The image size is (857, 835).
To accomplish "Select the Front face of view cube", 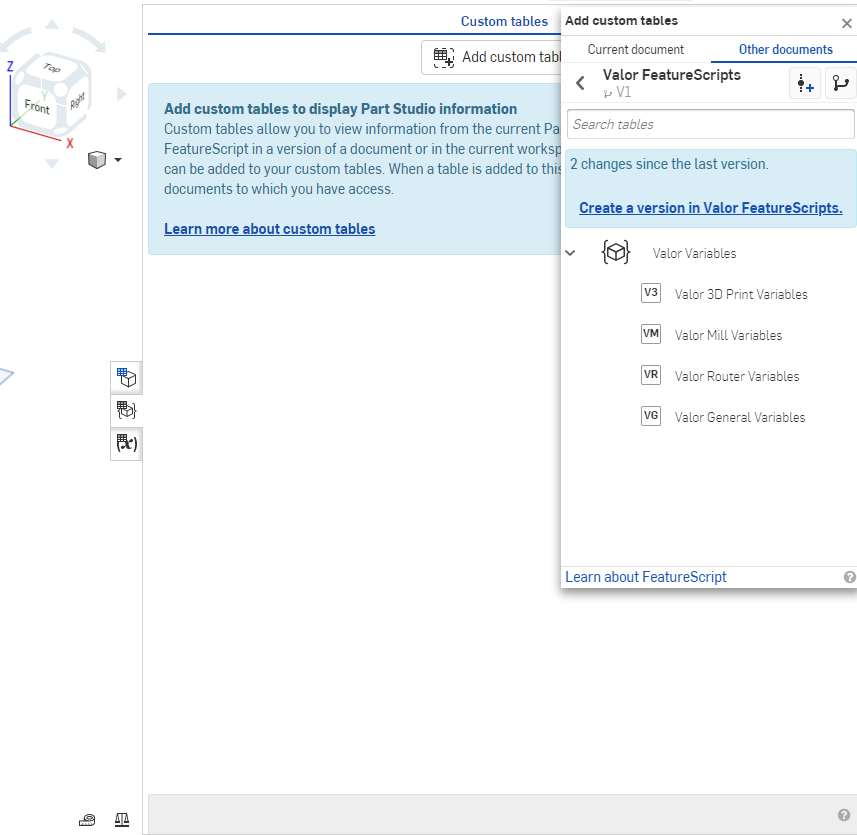I will click(37, 107).
